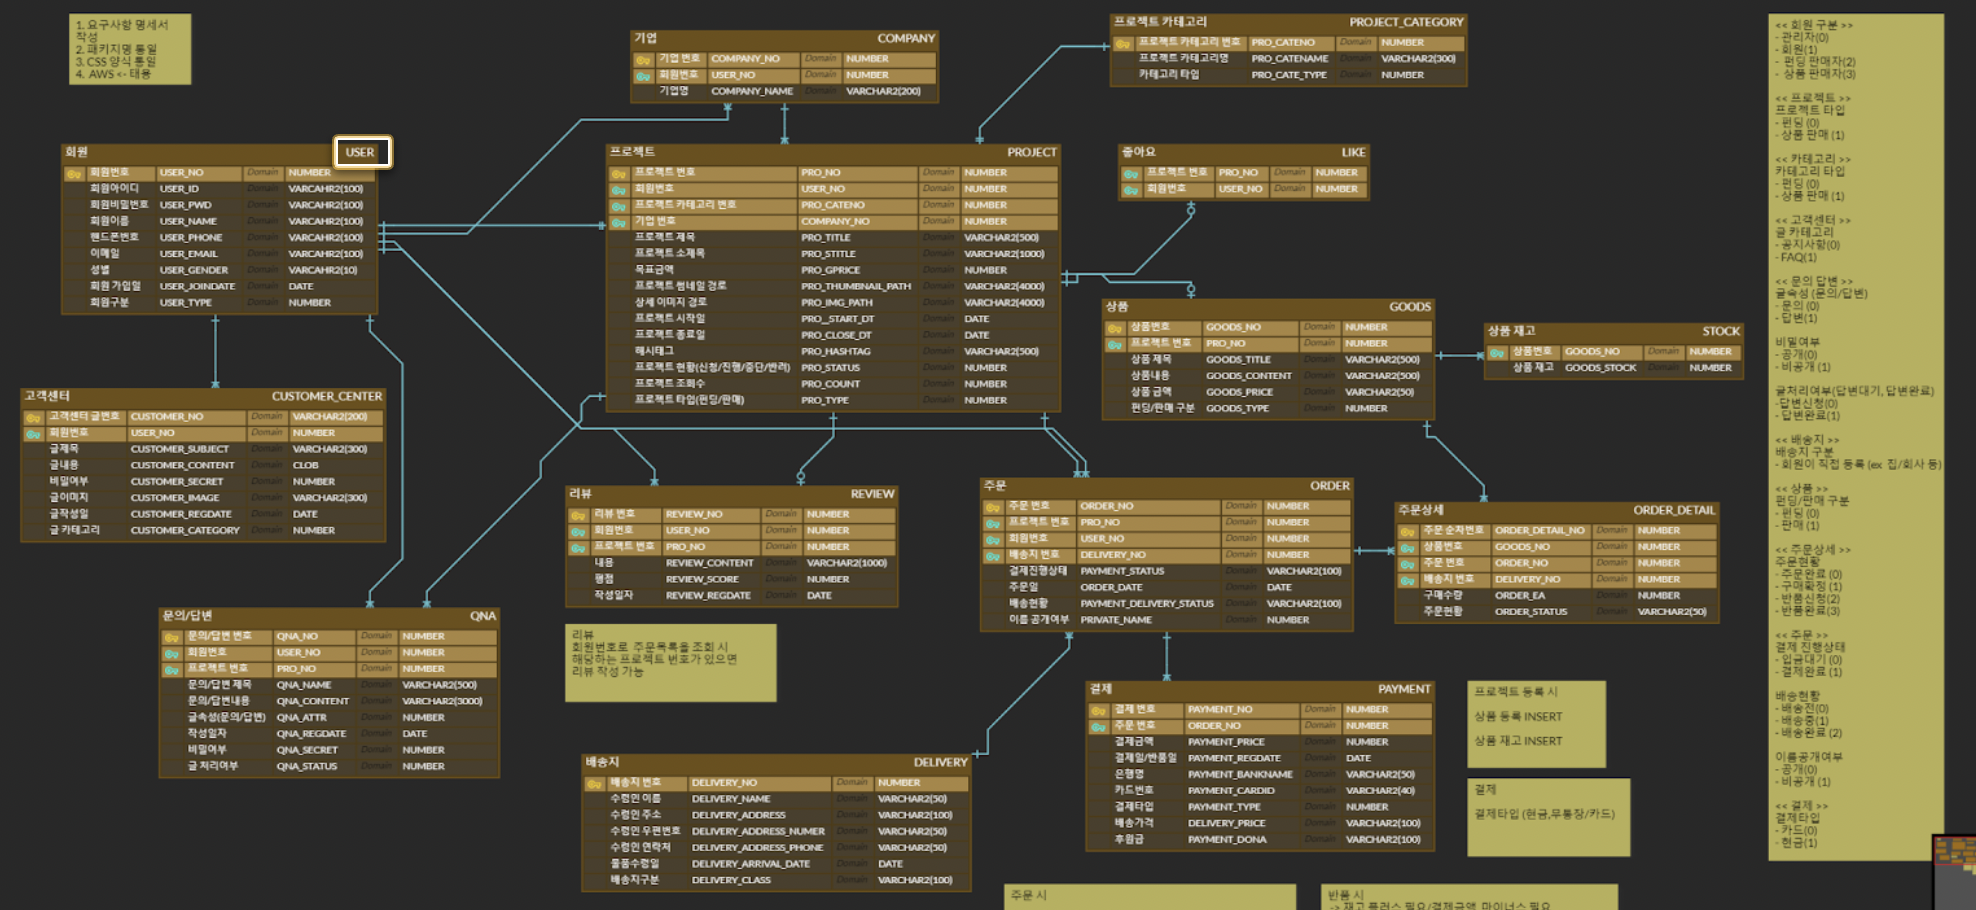Click the key icon beside PAYMENT_NO in PAYMENT table
Viewport: 1976px width, 910px height.
point(1099,710)
